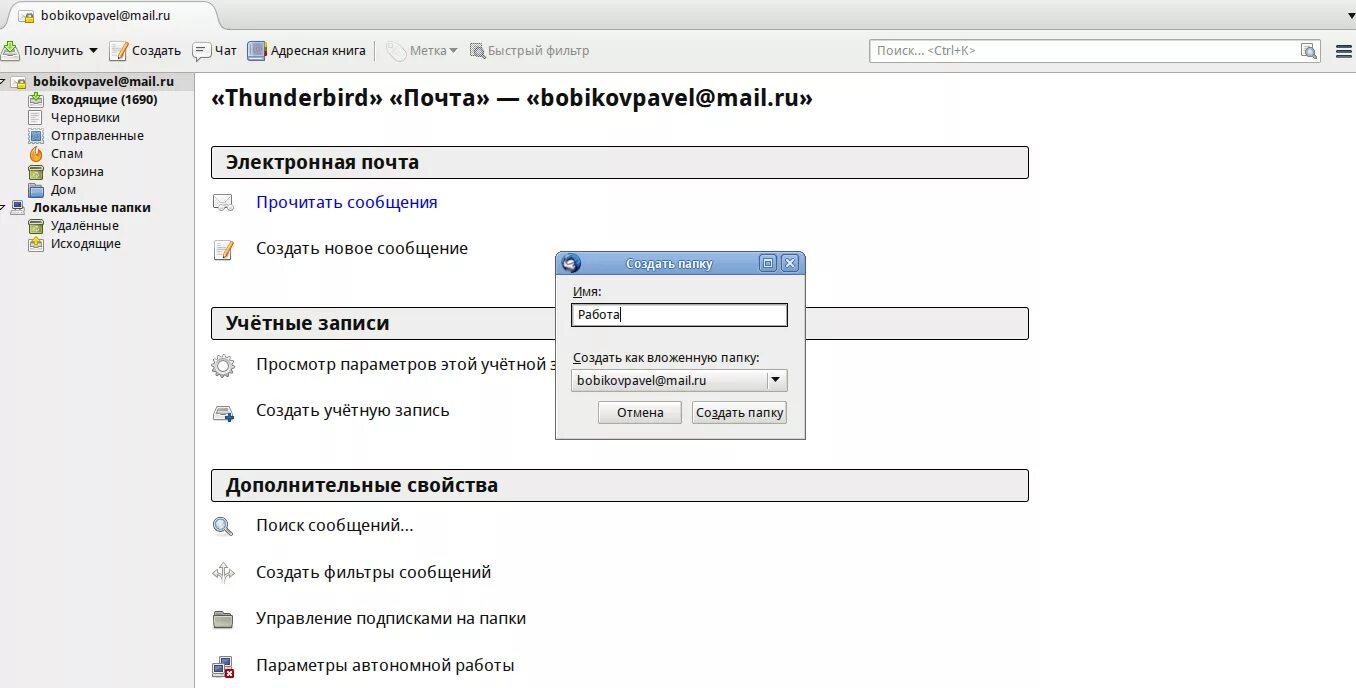
Task: Open the Черновики folder
Action: coord(85,118)
